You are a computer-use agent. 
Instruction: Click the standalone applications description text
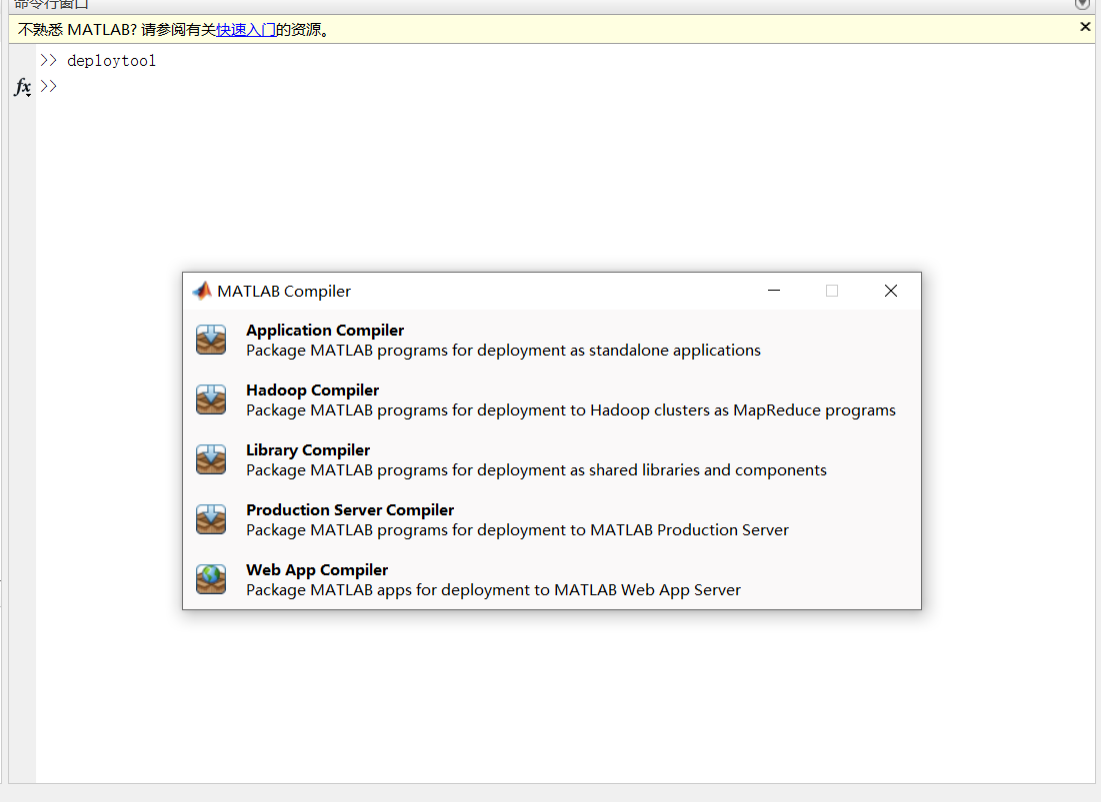(503, 350)
